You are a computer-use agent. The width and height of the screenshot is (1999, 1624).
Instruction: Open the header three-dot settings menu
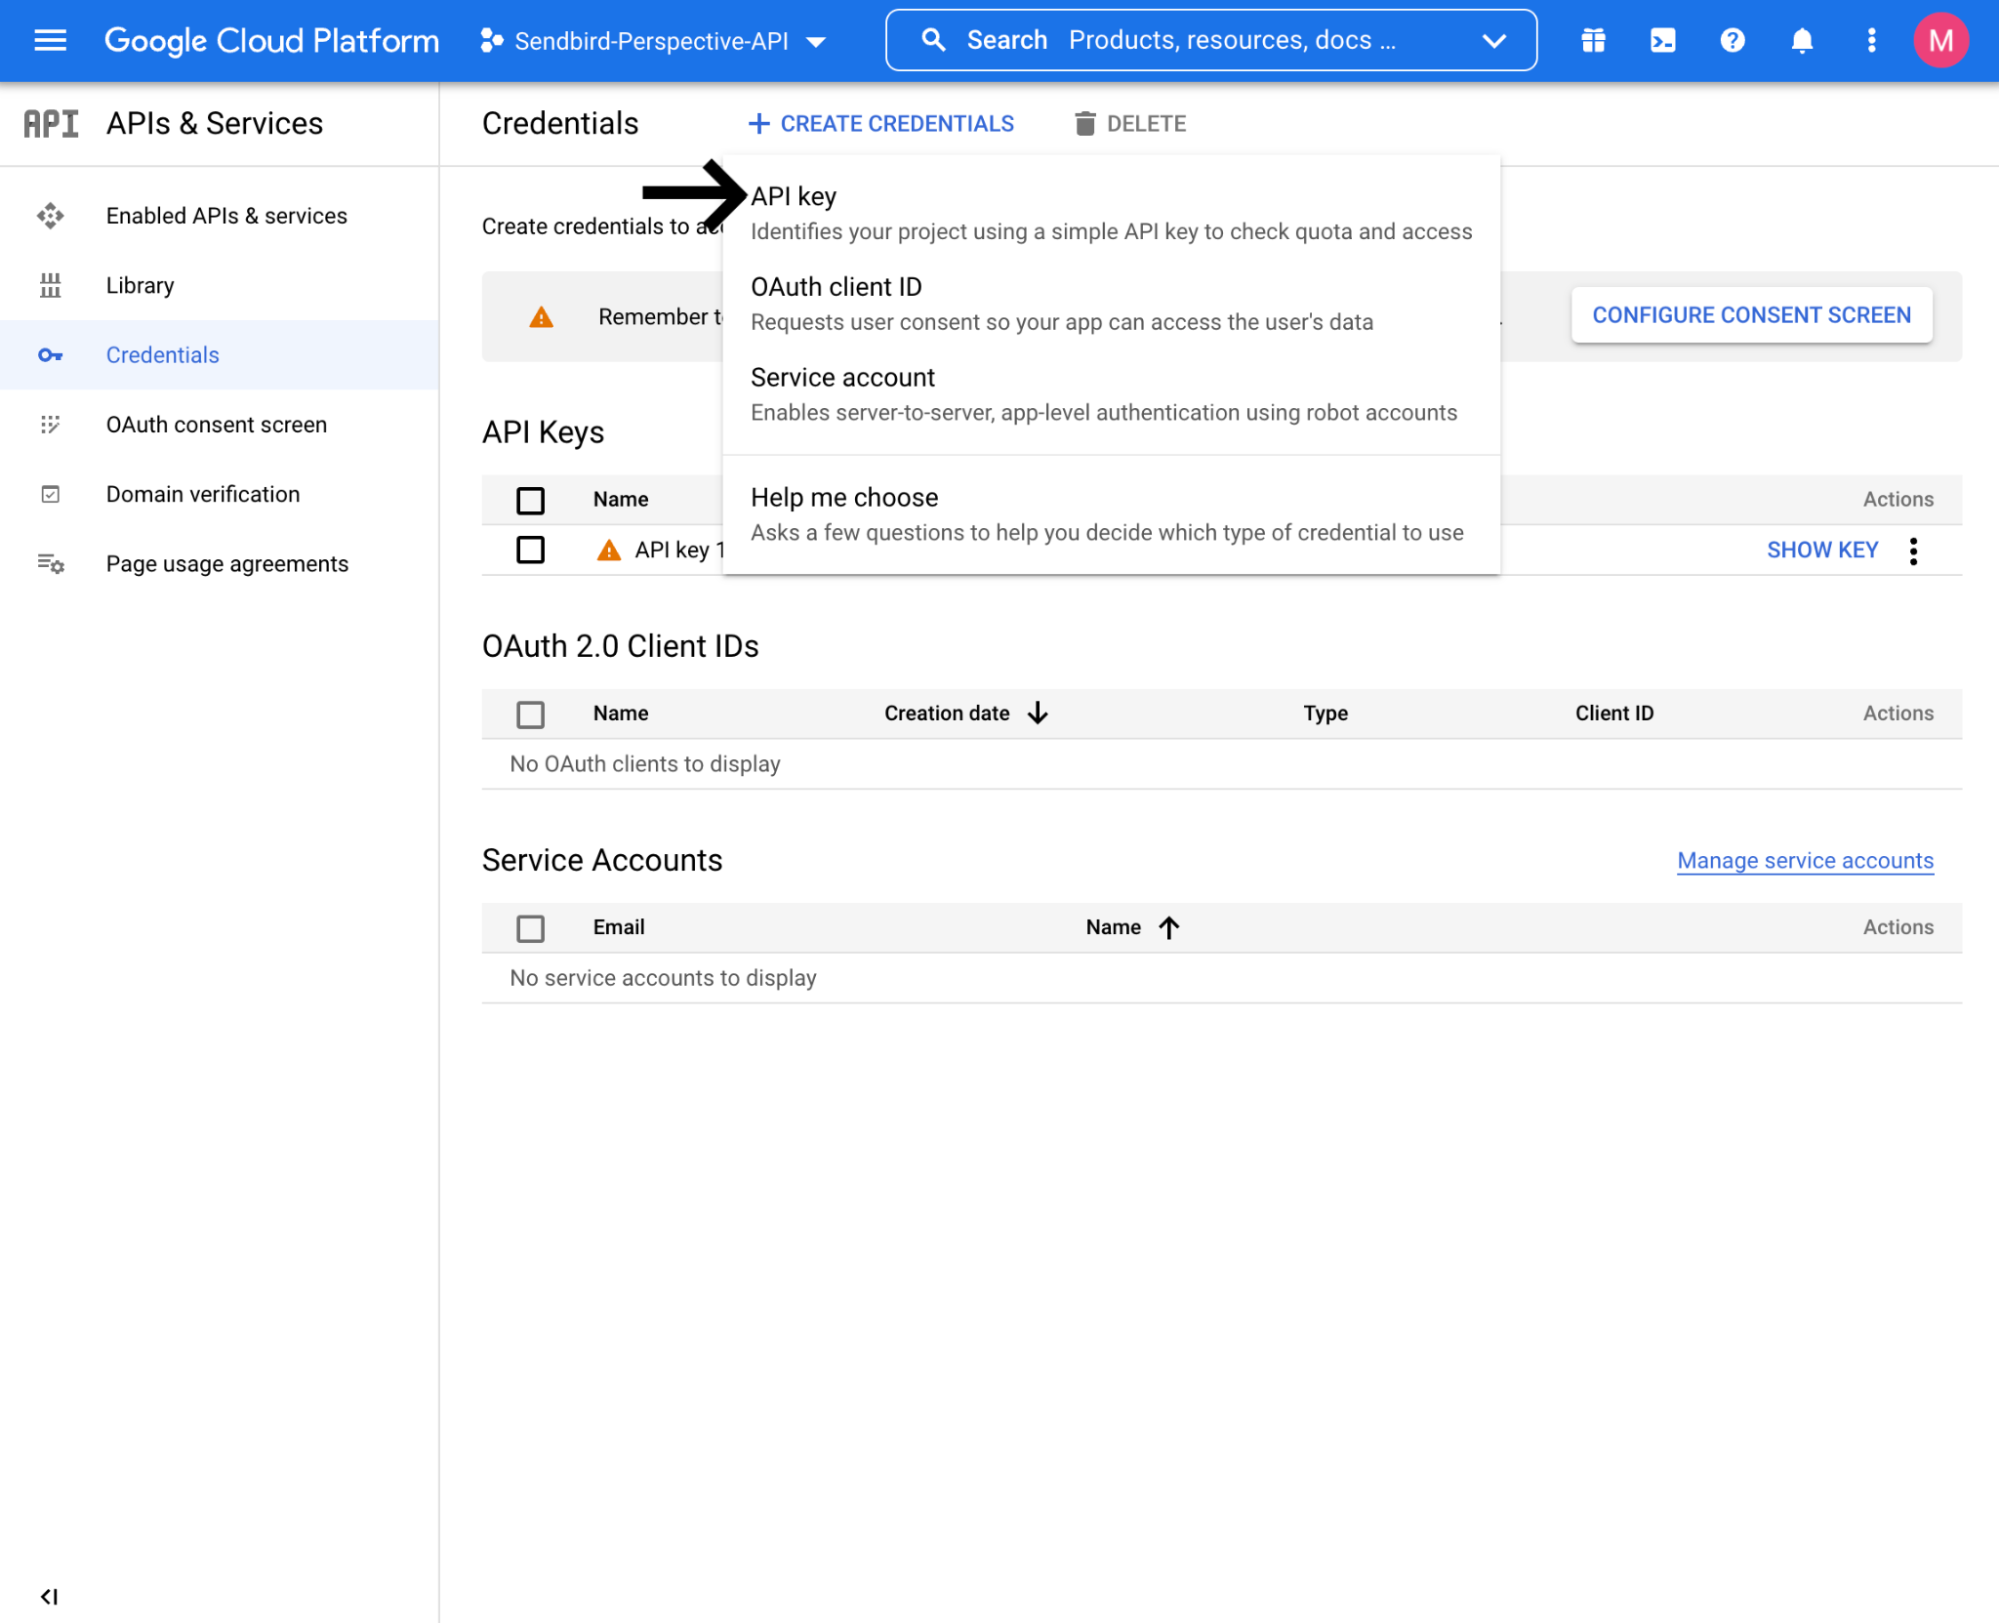point(1871,40)
